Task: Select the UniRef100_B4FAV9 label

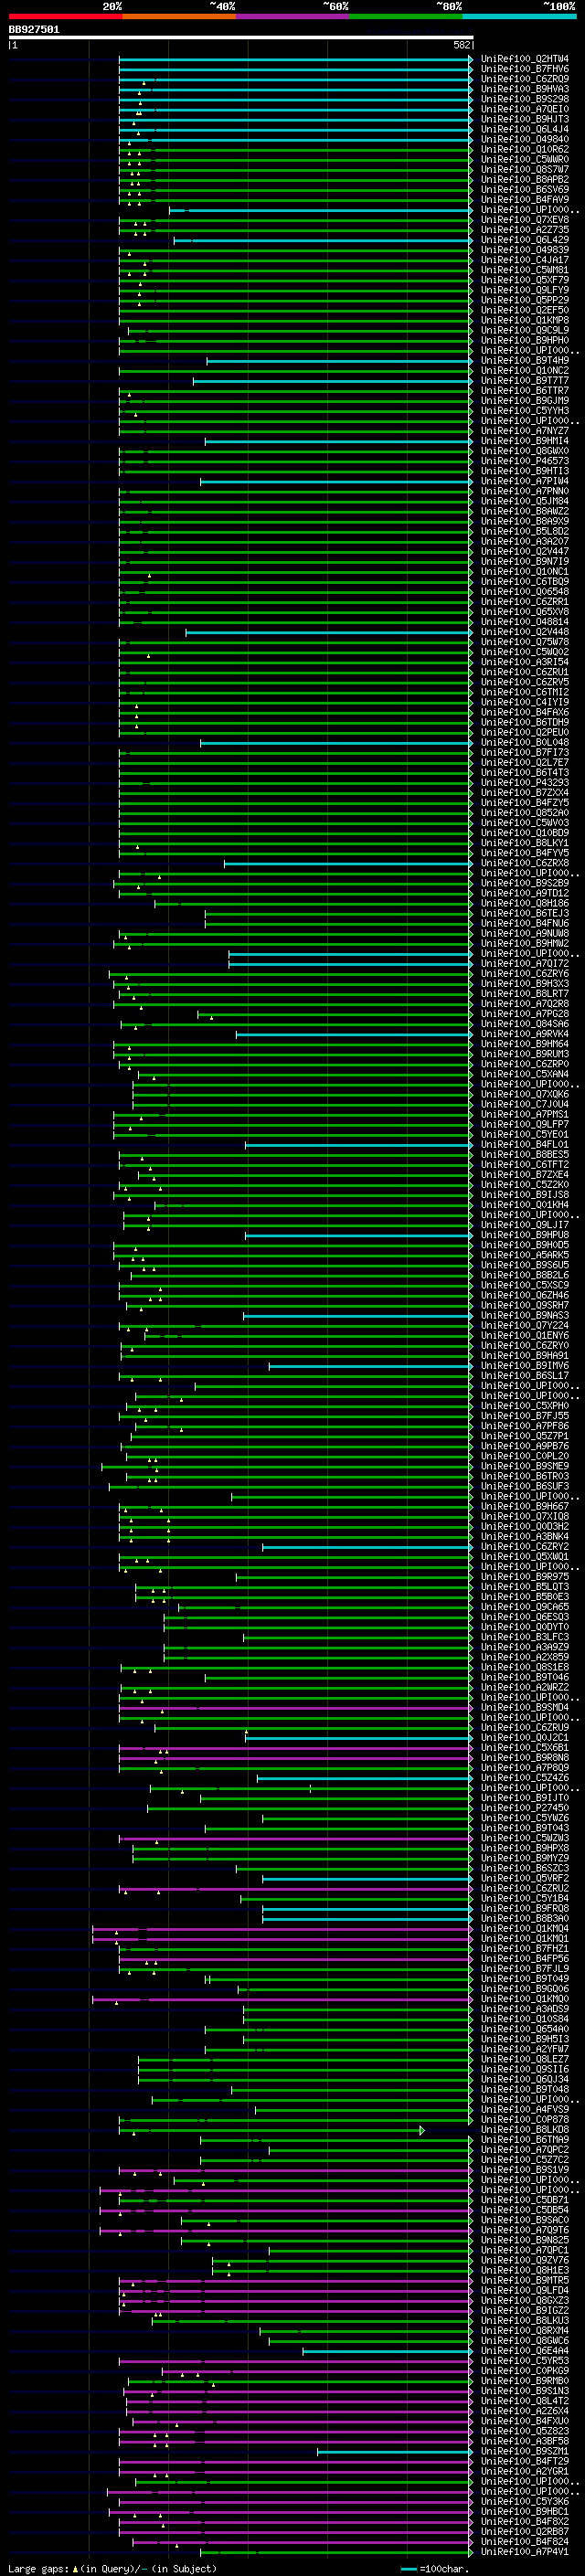Action: (x=525, y=199)
